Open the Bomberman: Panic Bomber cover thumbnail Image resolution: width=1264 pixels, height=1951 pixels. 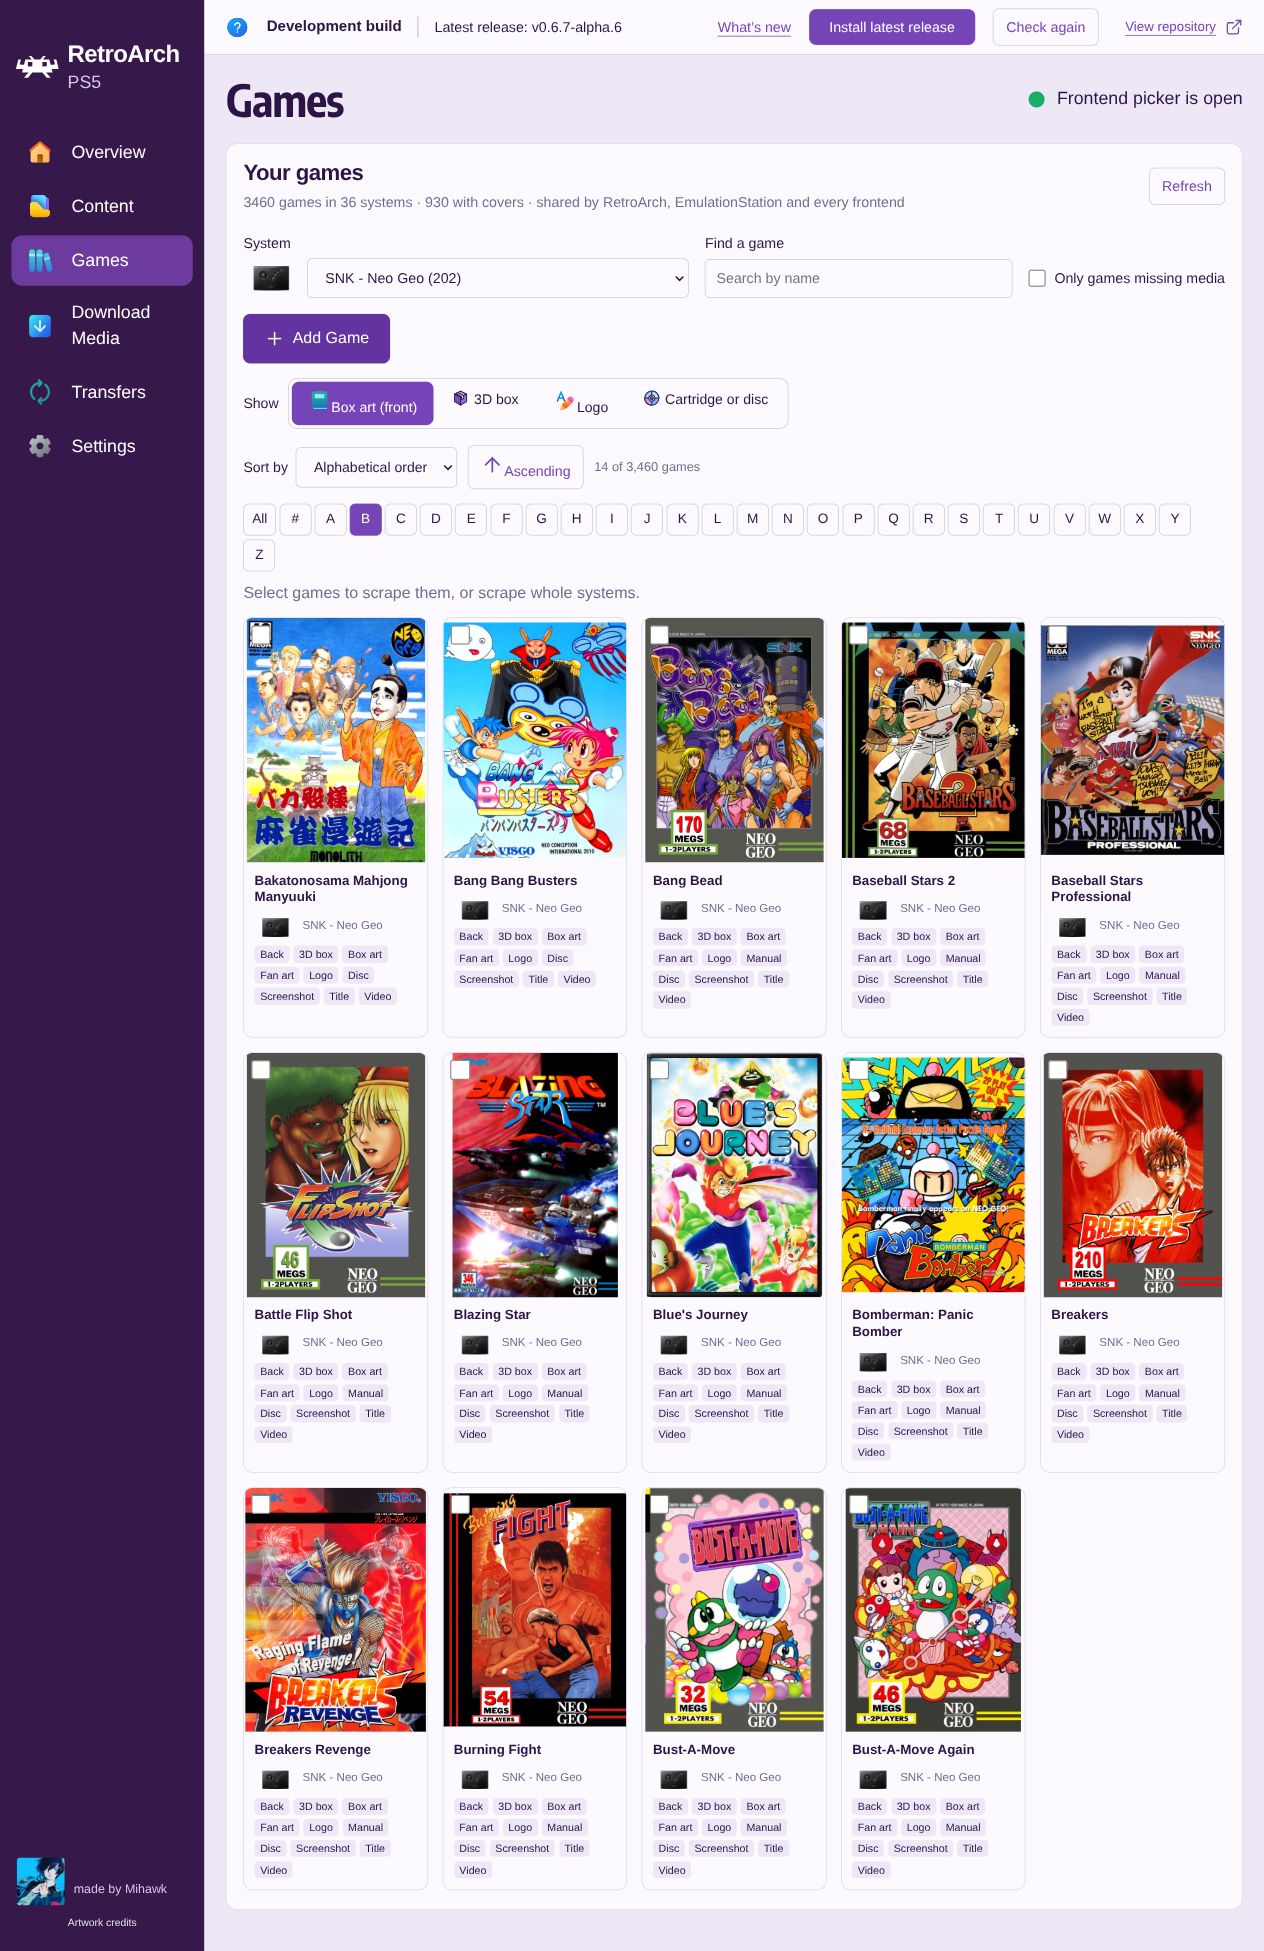tap(933, 1175)
